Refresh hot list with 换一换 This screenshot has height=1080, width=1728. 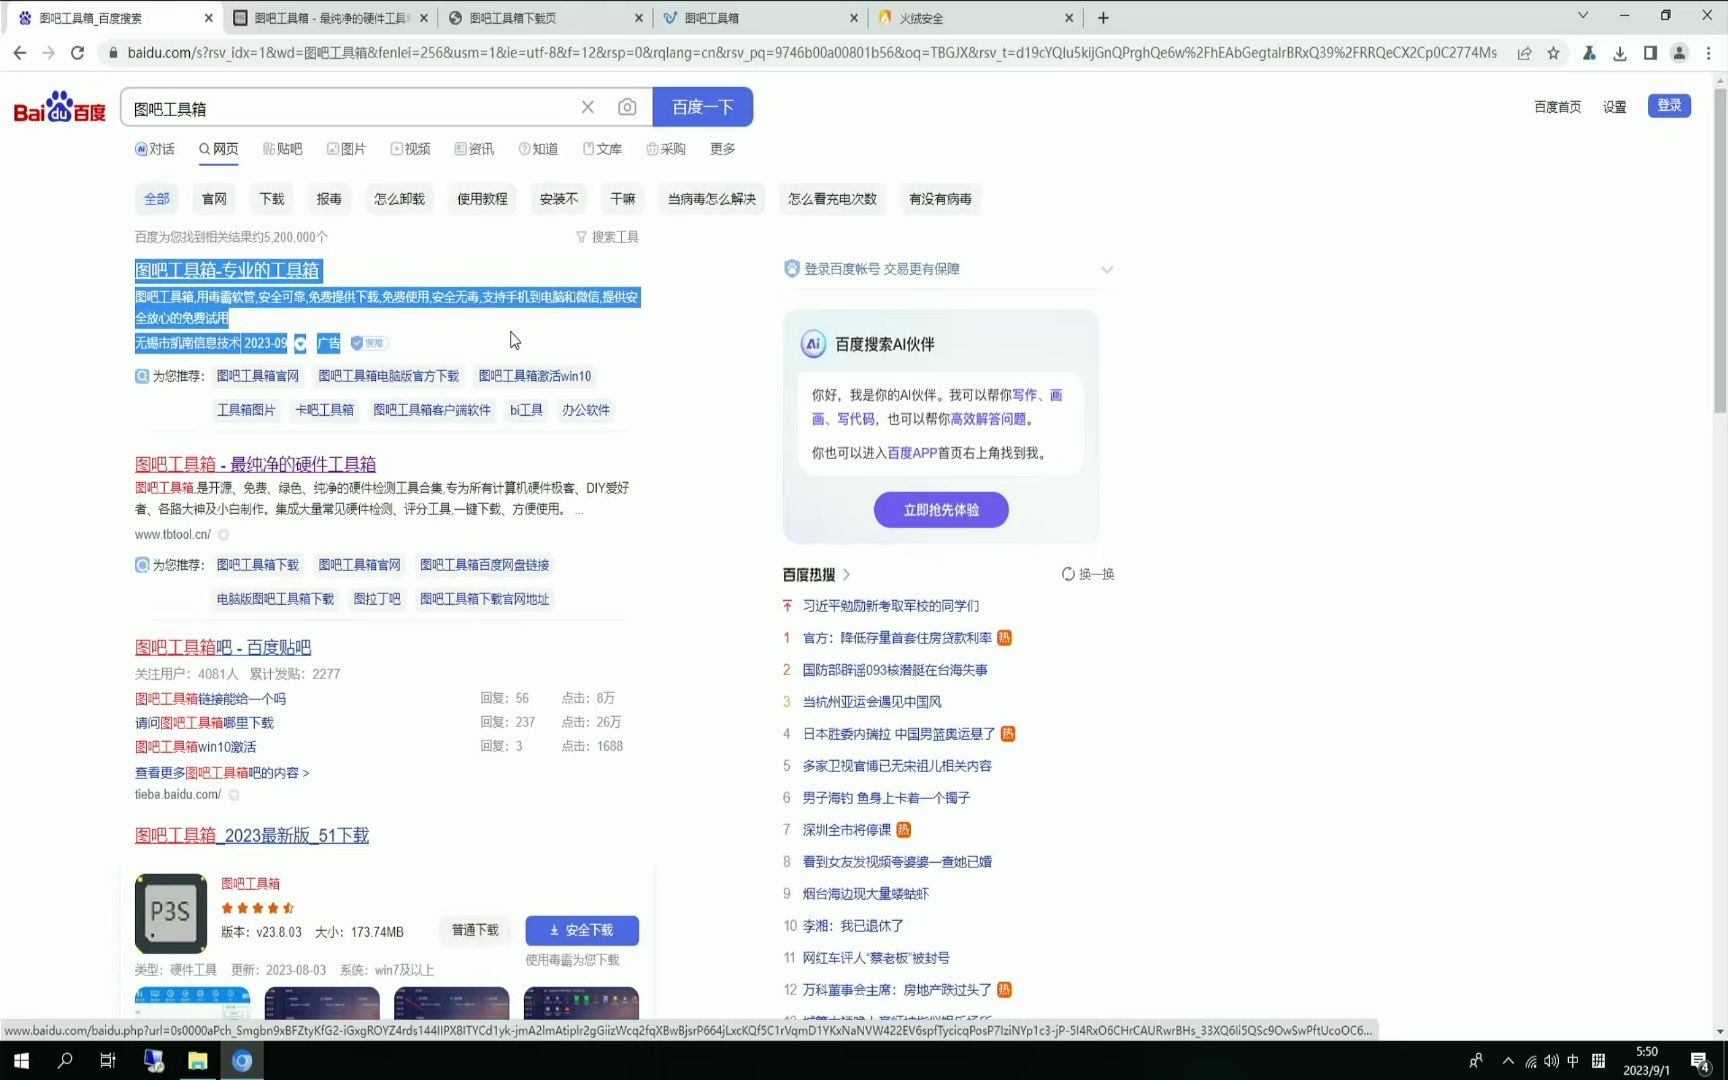click(x=1088, y=574)
